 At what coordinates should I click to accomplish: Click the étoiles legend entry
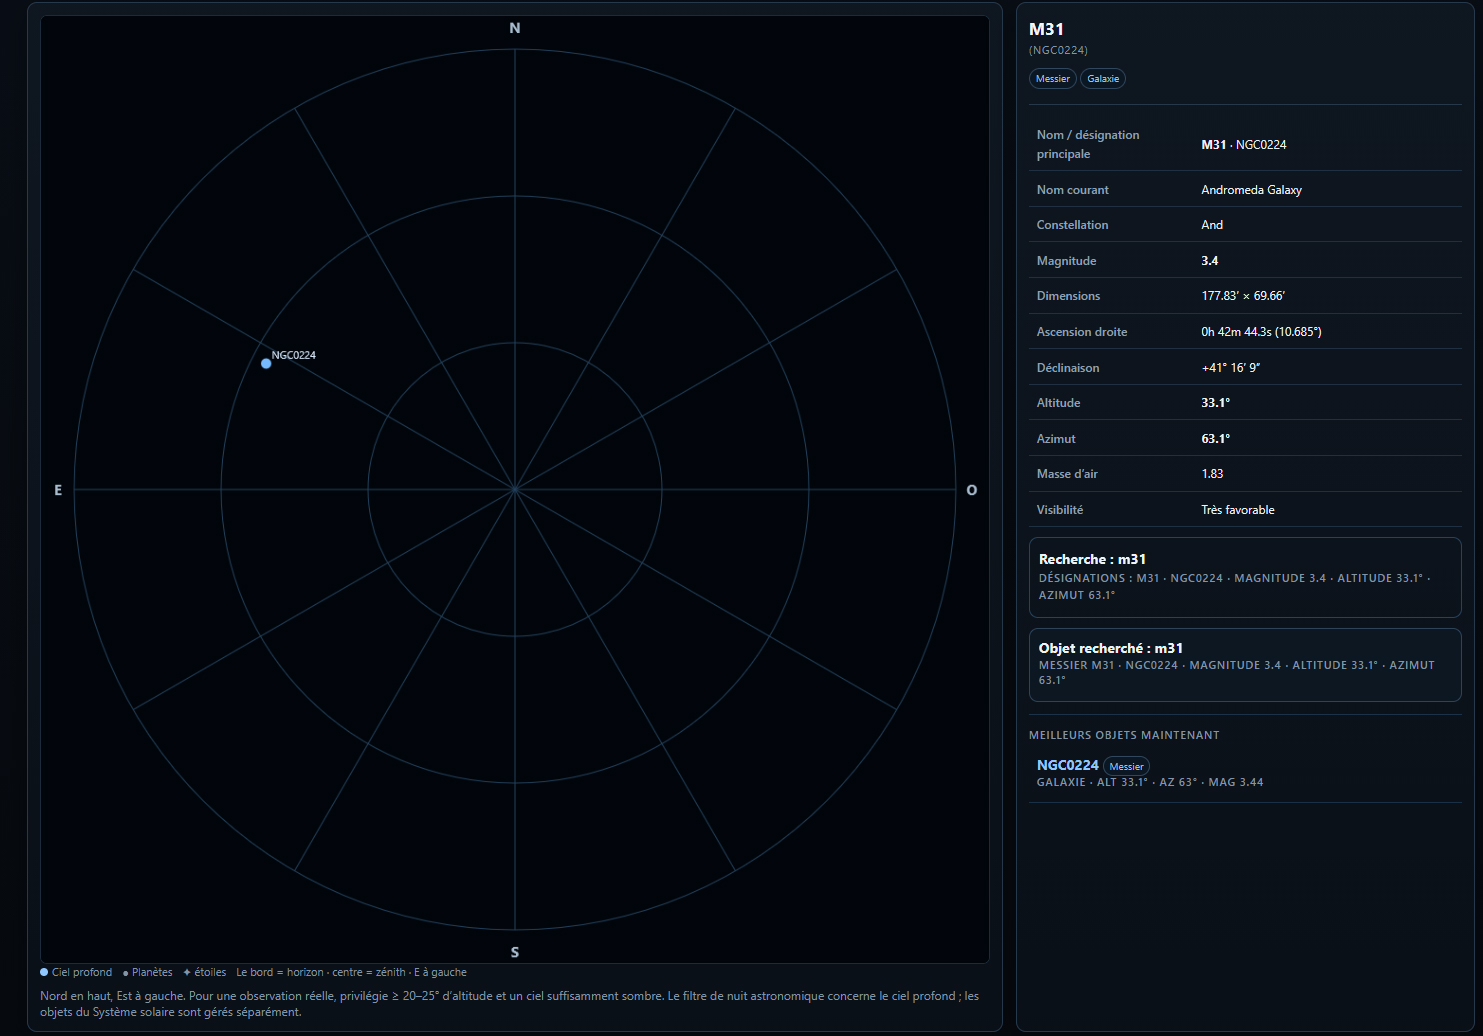point(204,972)
